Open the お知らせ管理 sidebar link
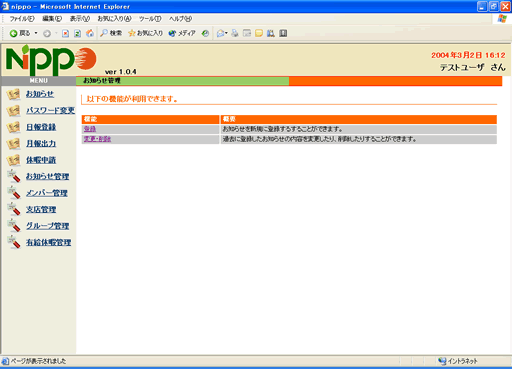 coord(48,176)
